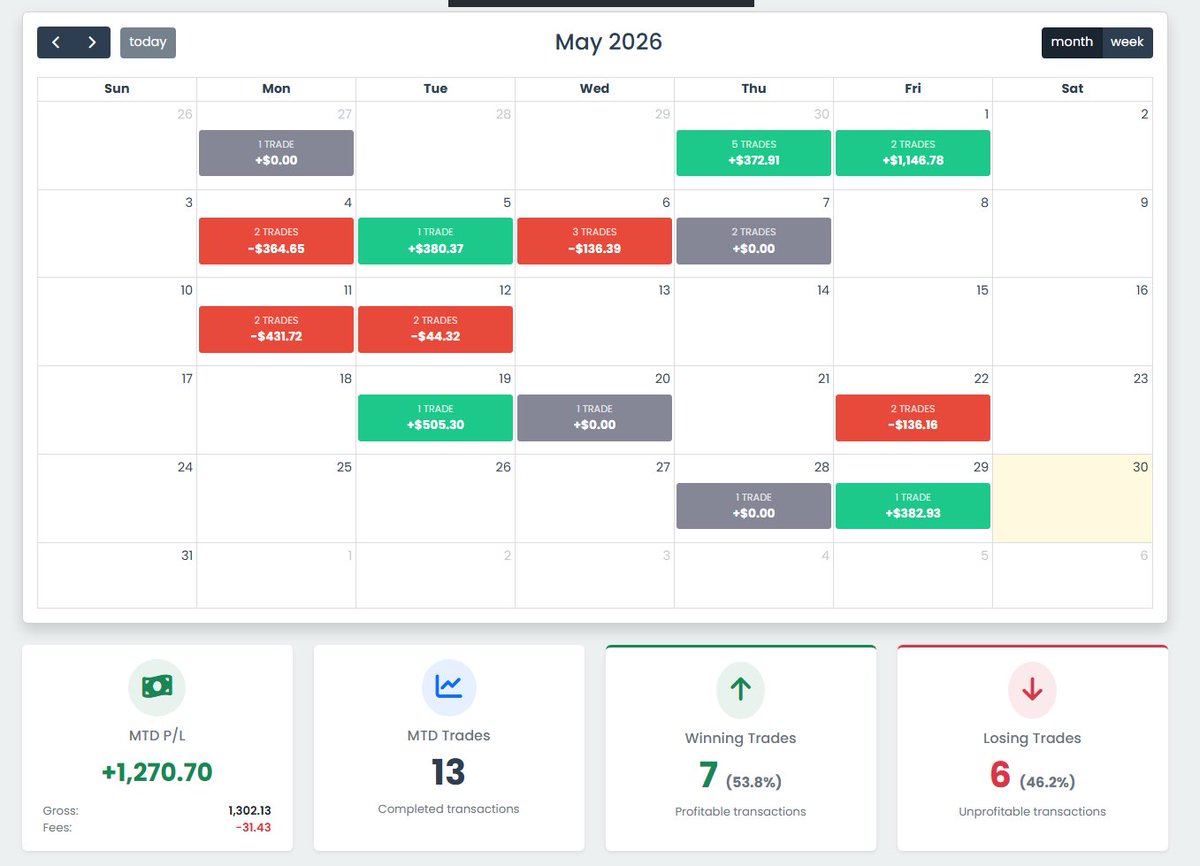Image resolution: width=1200 pixels, height=866 pixels.
Task: Open the 2 trades -$136.16 event on May 22
Action: pos(913,417)
